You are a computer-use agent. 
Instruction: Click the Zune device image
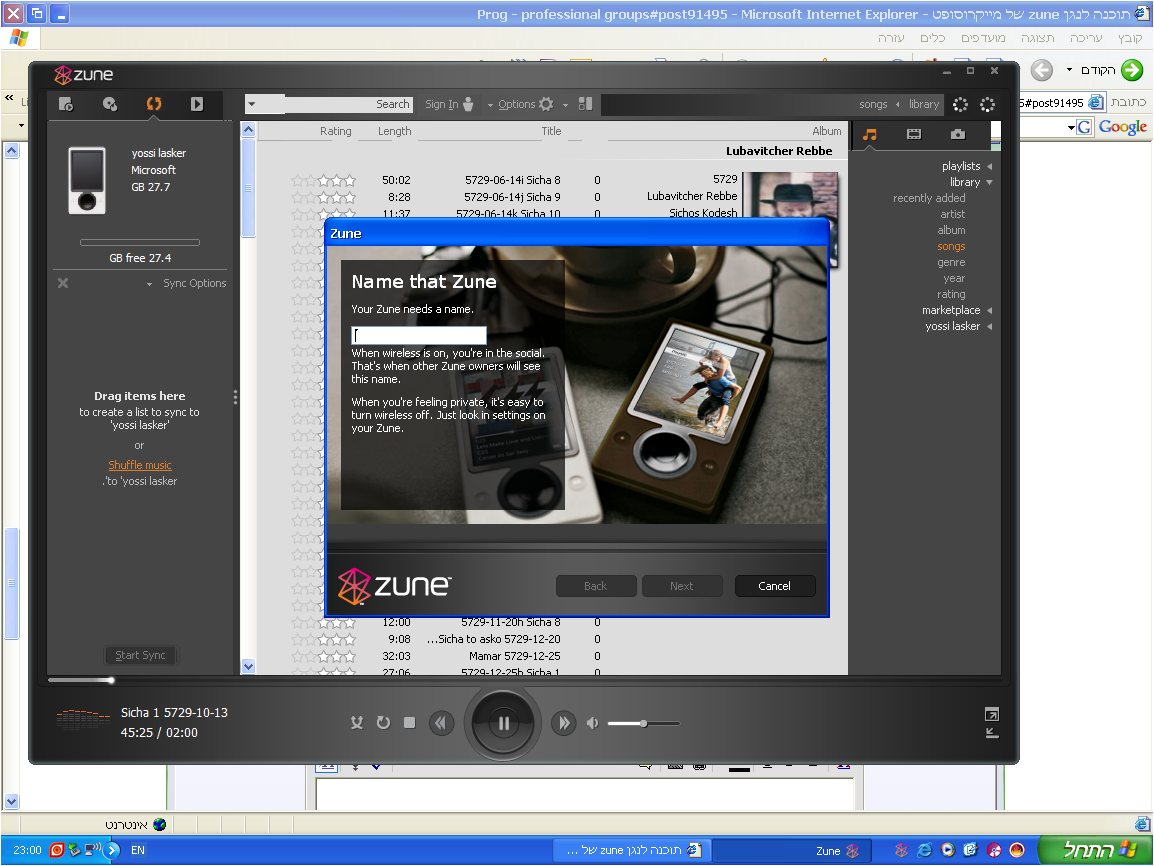(87, 180)
